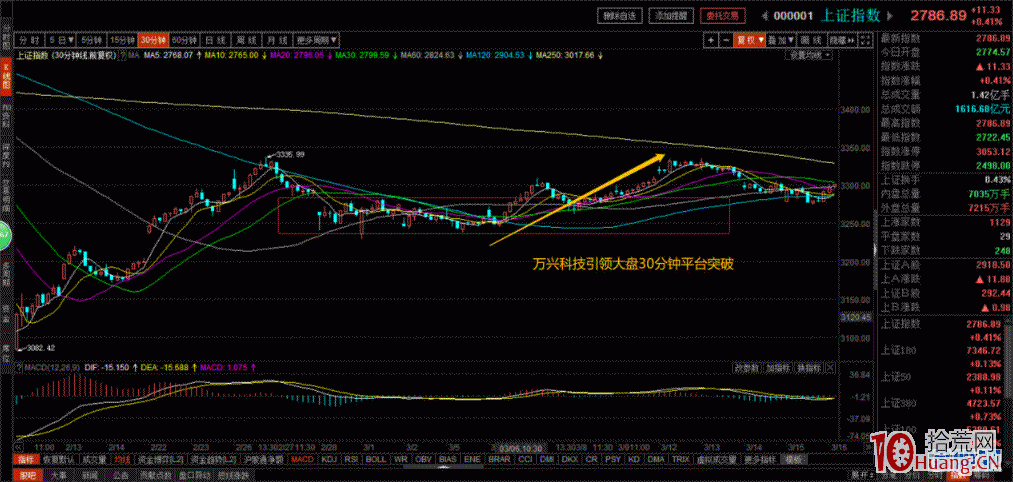The width and height of the screenshot is (1013, 482).
Task: Select the 成交量 indicator
Action: click(96, 459)
